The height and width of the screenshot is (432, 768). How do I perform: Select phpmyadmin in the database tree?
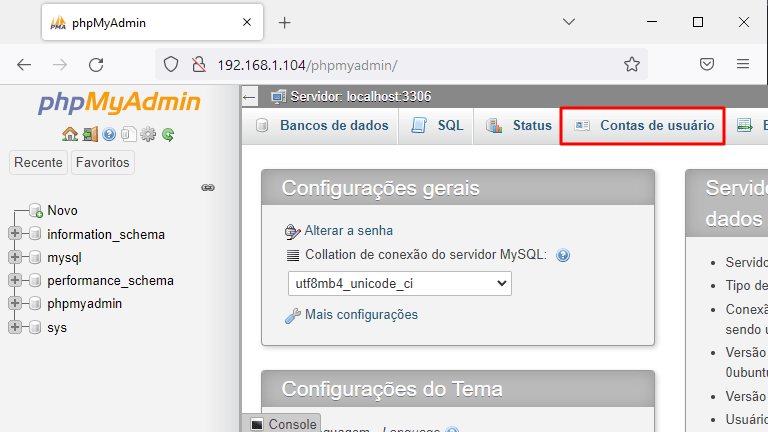(84, 304)
